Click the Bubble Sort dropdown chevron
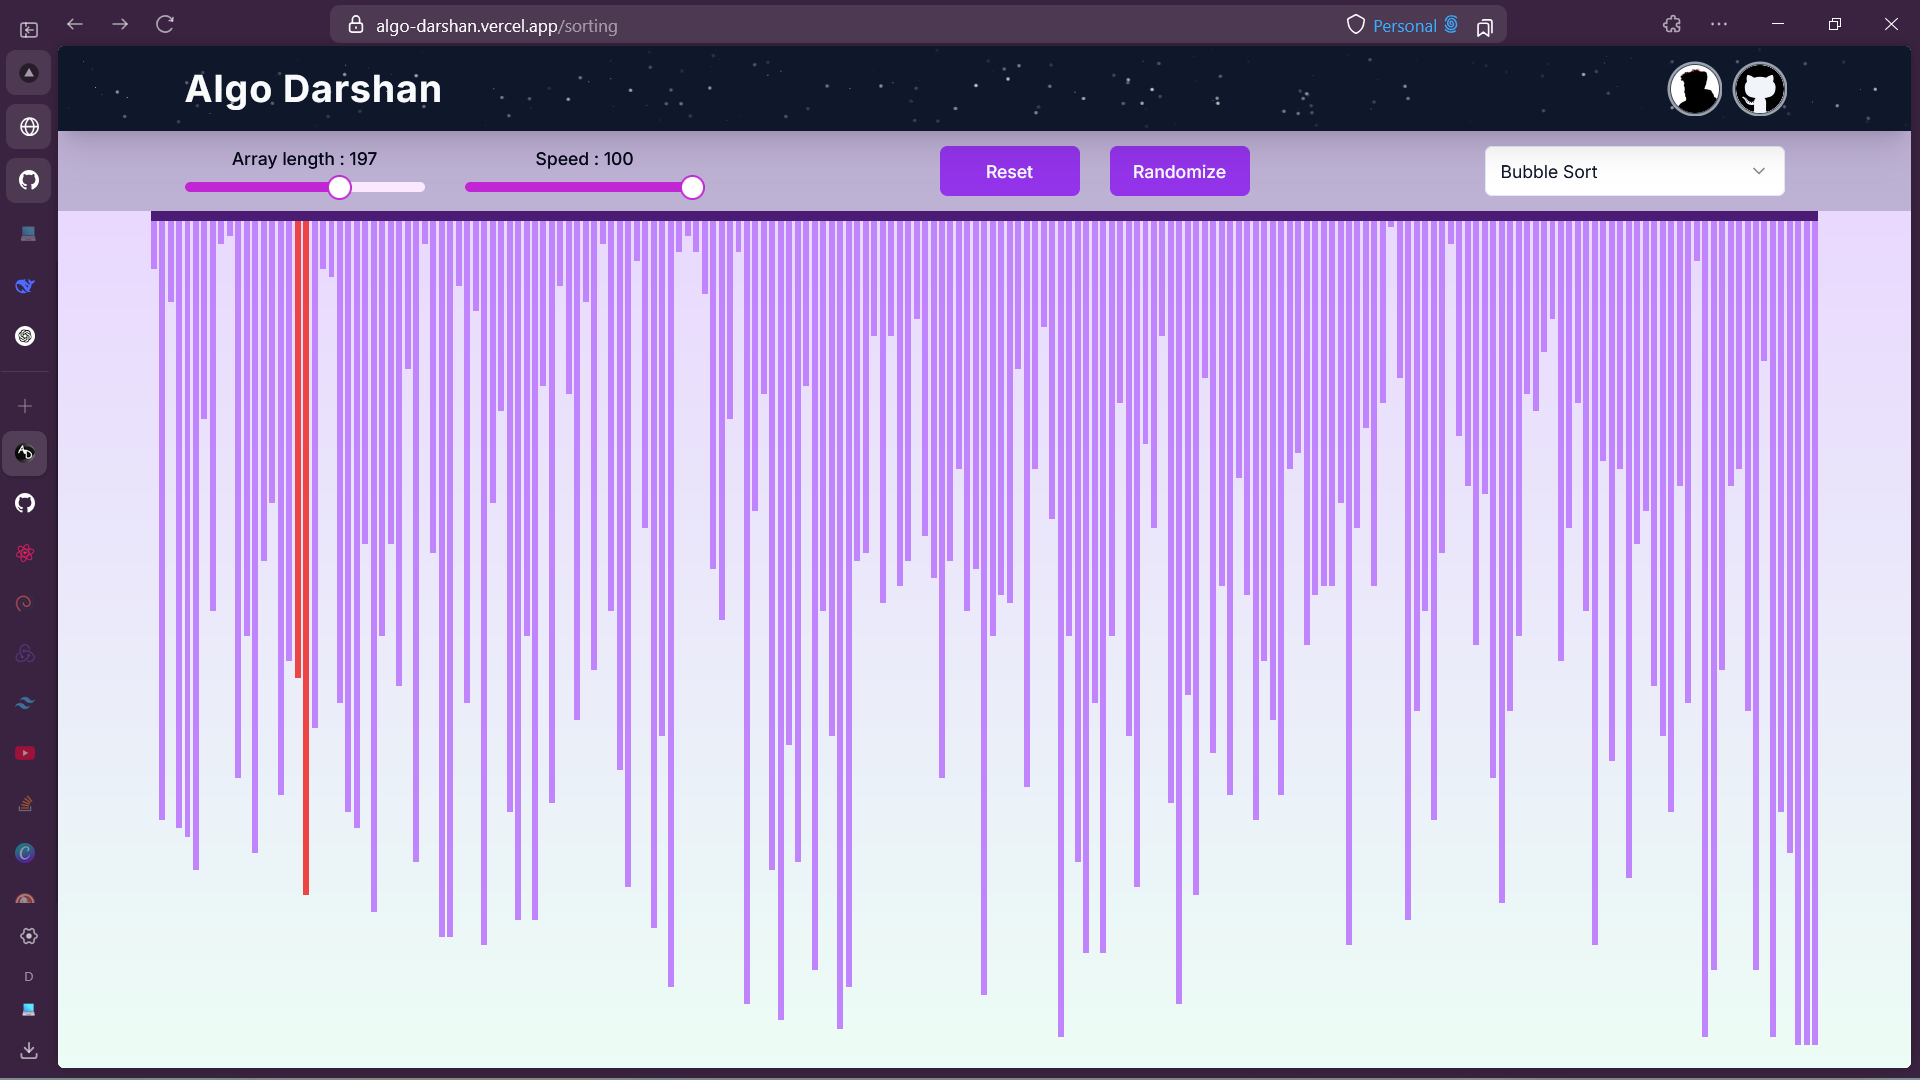 click(x=1759, y=171)
